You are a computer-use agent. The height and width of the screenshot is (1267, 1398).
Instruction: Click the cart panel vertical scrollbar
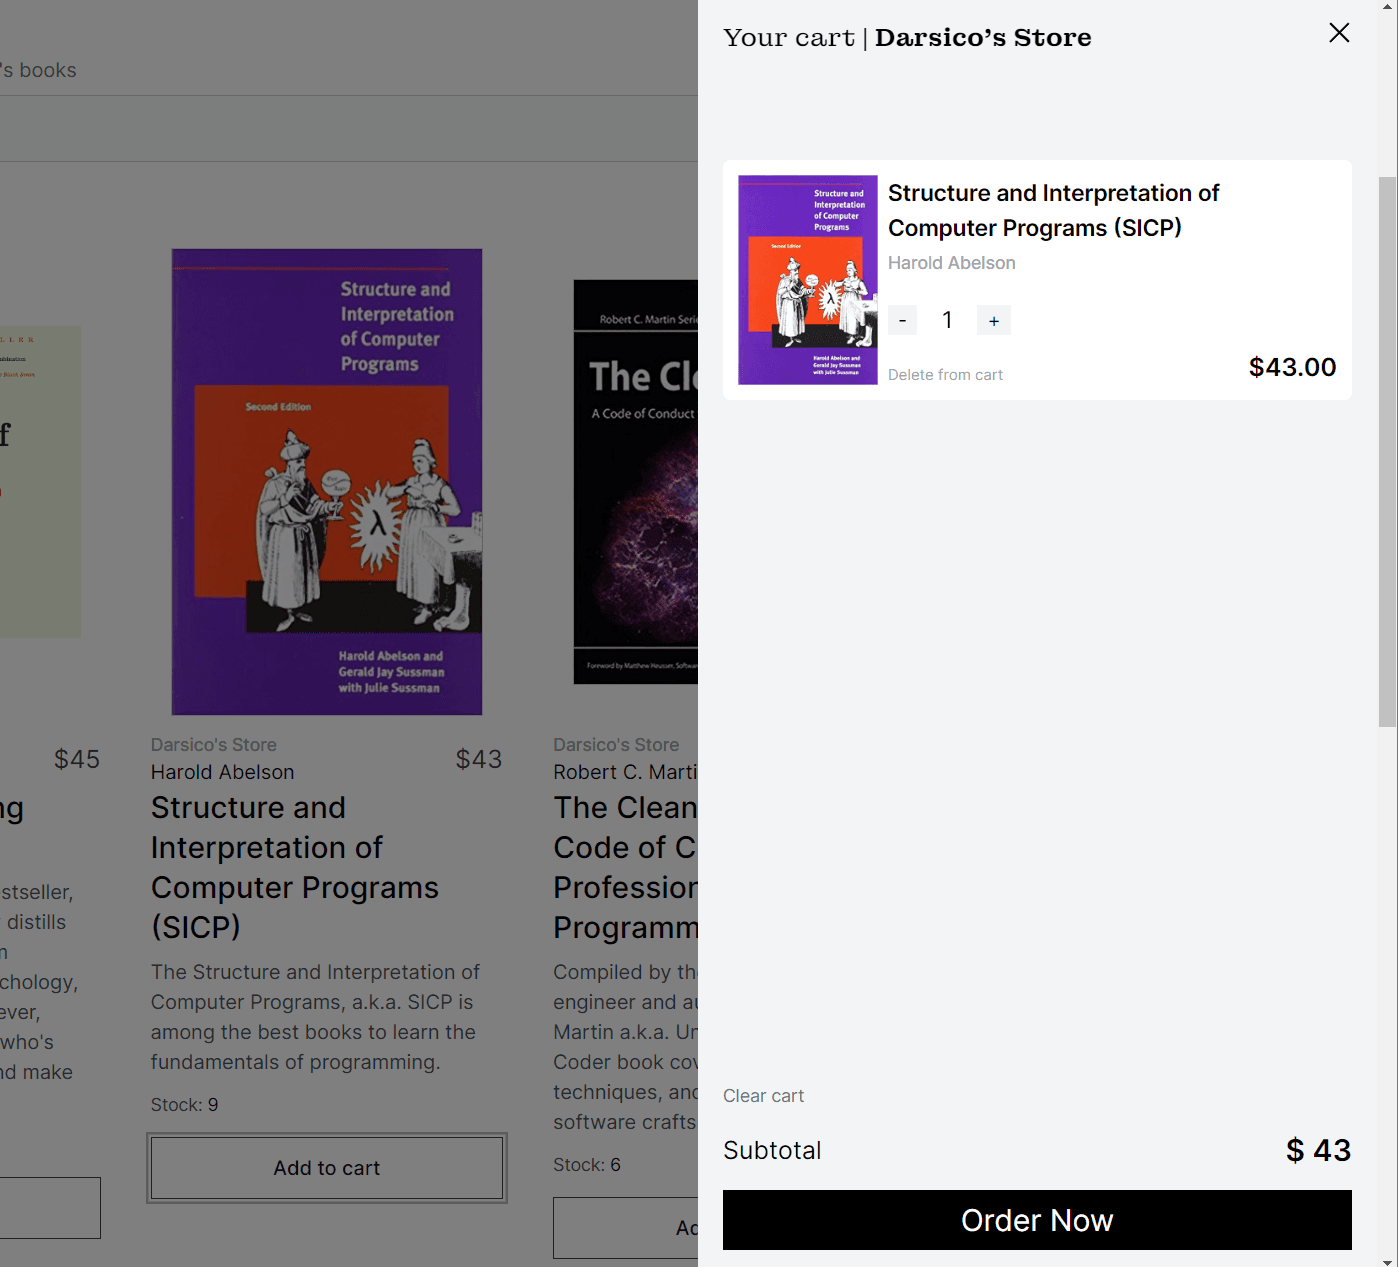(x=1387, y=450)
